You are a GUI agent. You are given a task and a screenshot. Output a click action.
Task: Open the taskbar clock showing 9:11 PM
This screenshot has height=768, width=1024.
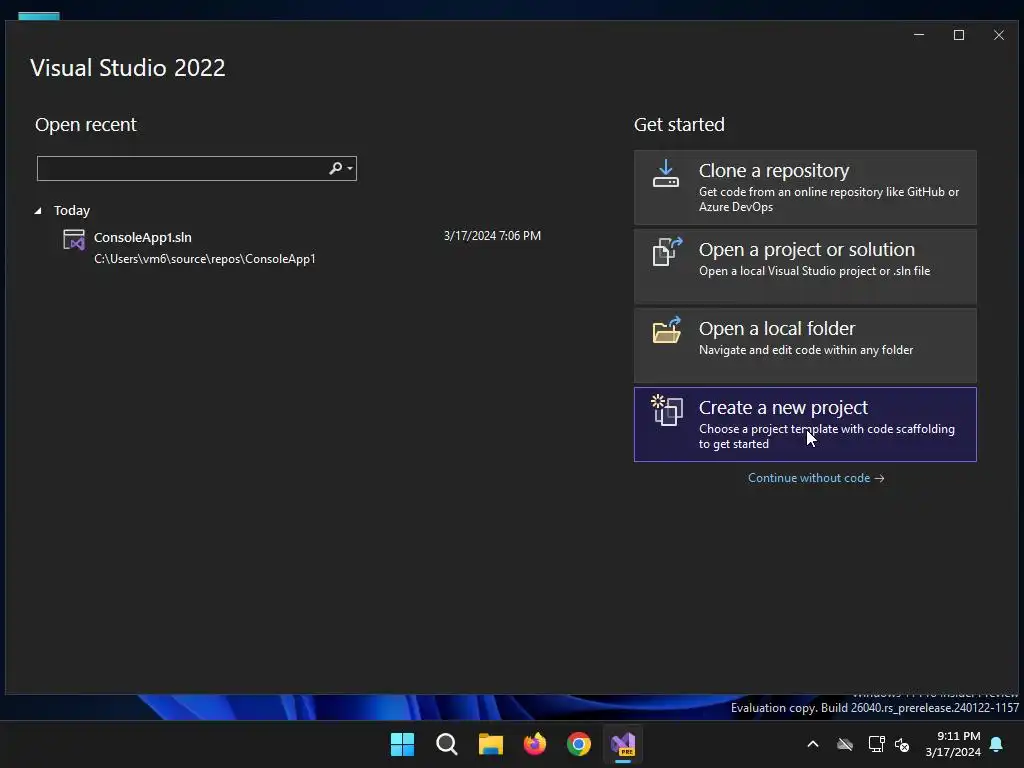tap(953, 744)
